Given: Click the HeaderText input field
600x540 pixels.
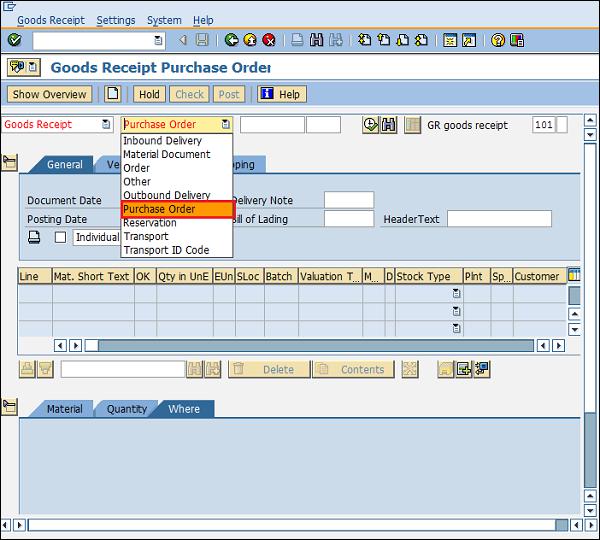Looking at the screenshot, I should coord(498,219).
